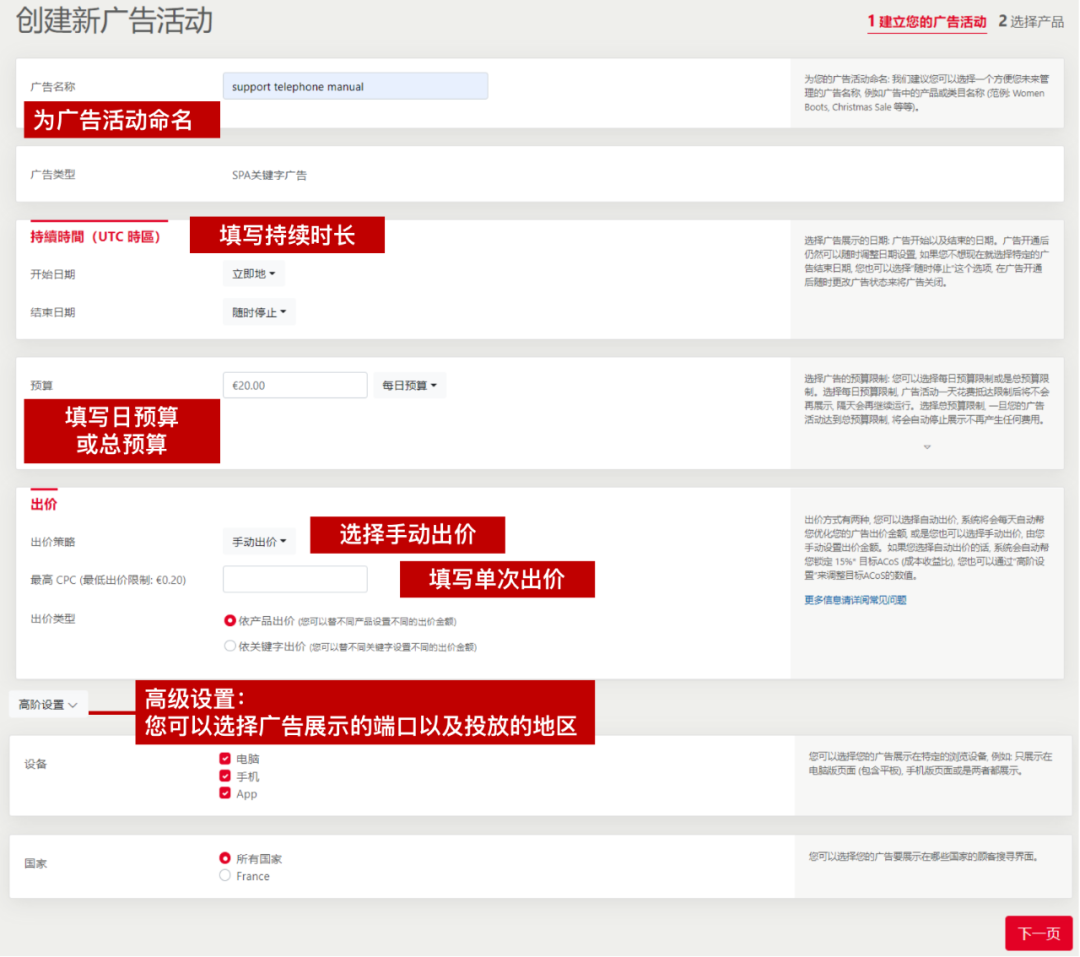Image resolution: width=1080 pixels, height=957 pixels.
Task: Click the campaign name input field
Action: 355,86
